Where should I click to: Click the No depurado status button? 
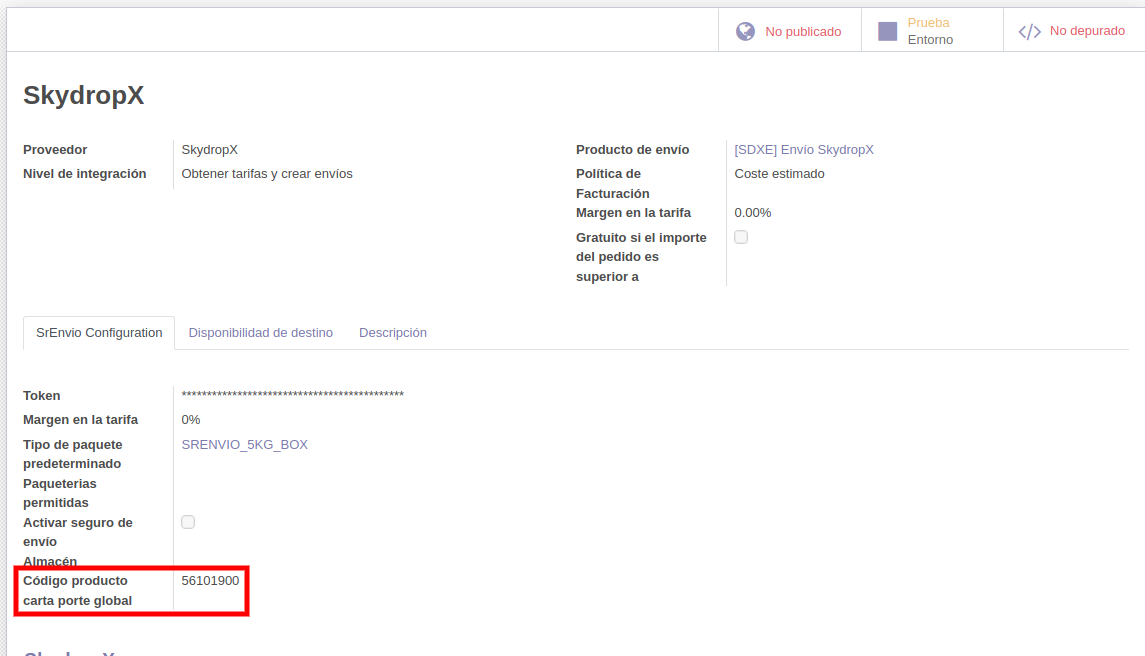(1088, 31)
